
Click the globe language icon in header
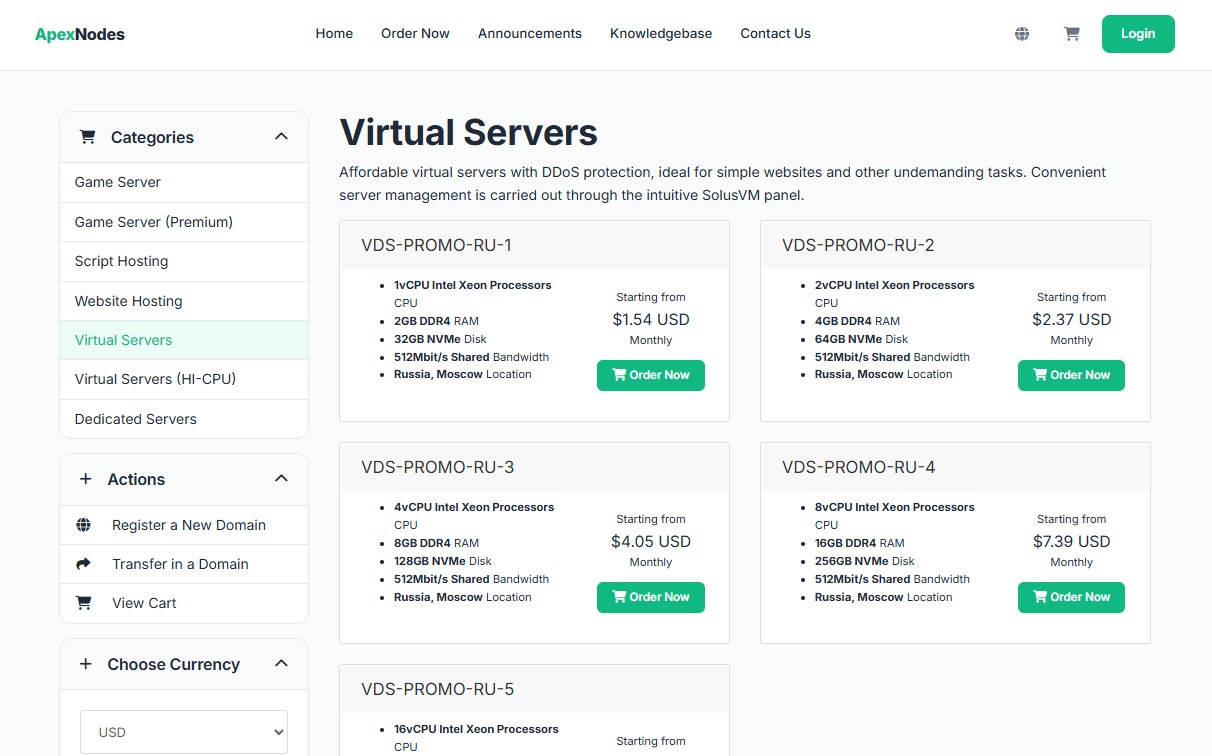(1022, 34)
